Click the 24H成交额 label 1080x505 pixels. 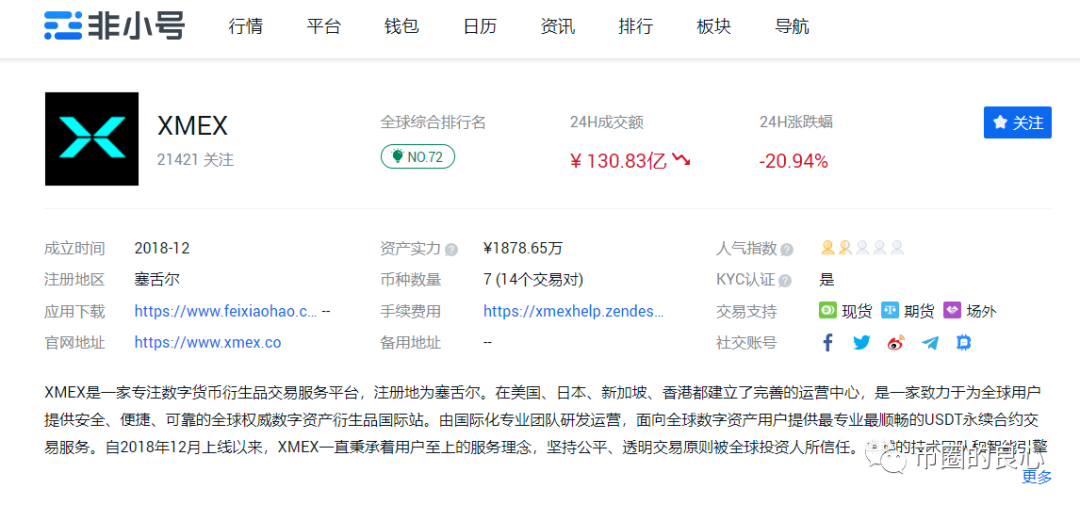(x=606, y=123)
